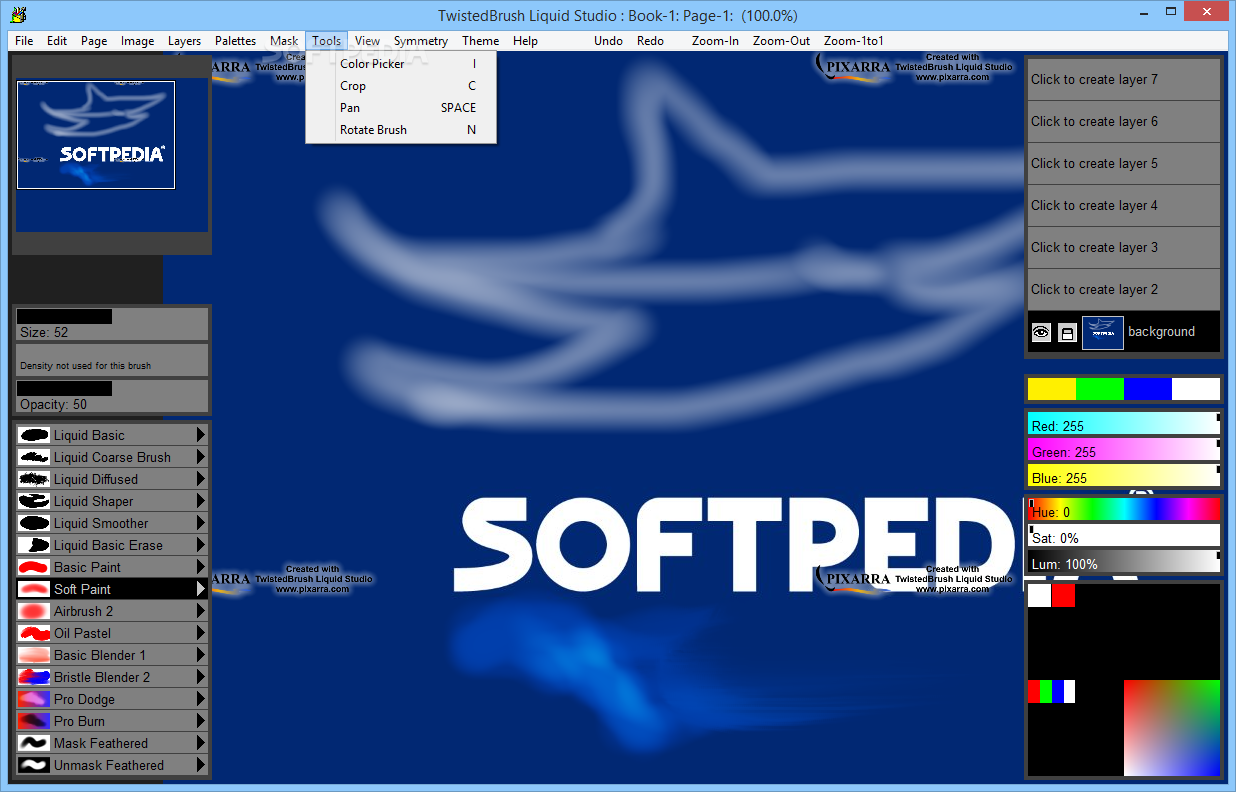Open the File menu
The width and height of the screenshot is (1236, 792).
[24, 41]
